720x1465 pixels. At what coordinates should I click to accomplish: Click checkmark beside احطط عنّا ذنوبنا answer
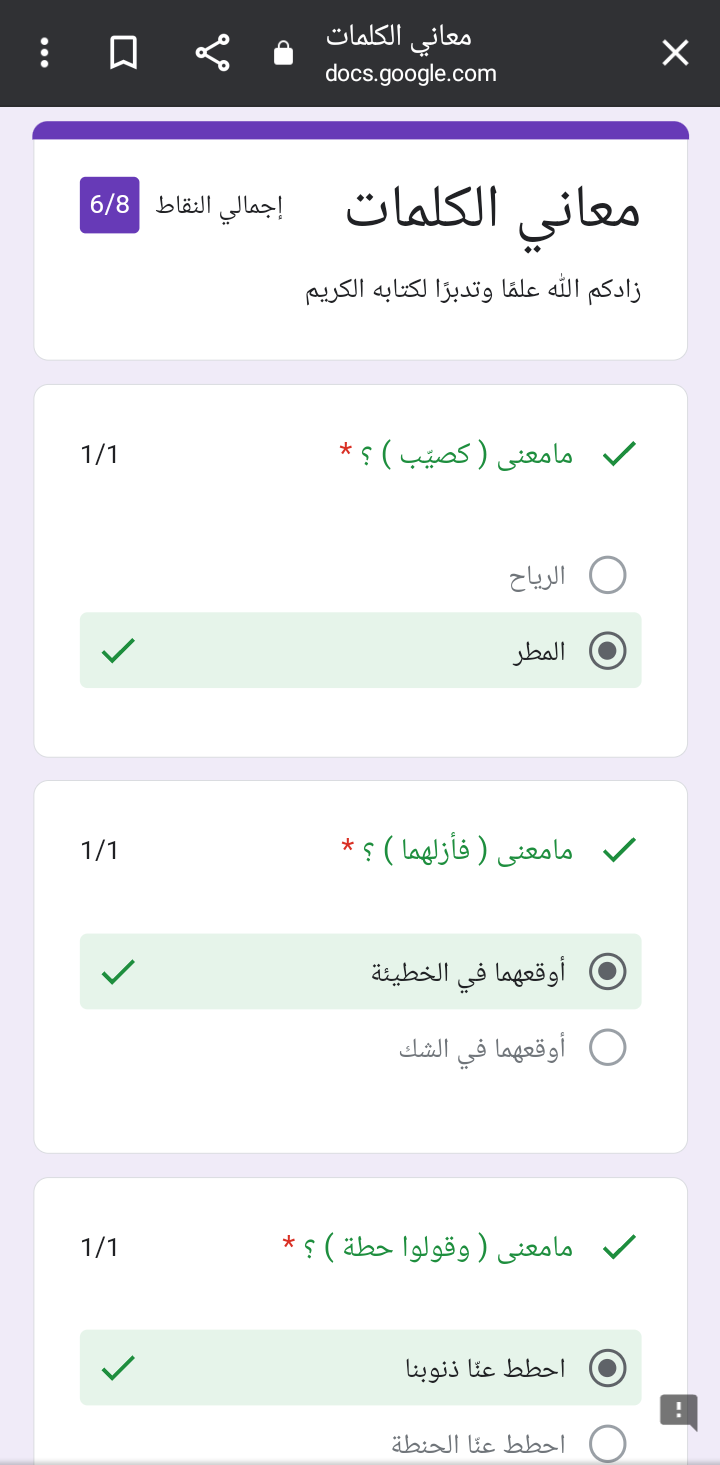(x=118, y=1367)
